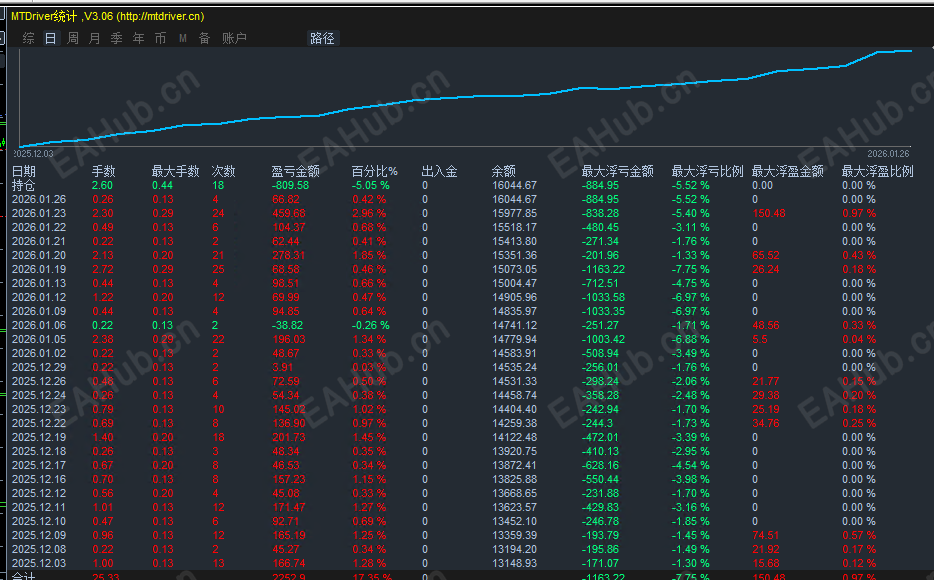Select the 2026.01.12 row date

(x=39, y=297)
